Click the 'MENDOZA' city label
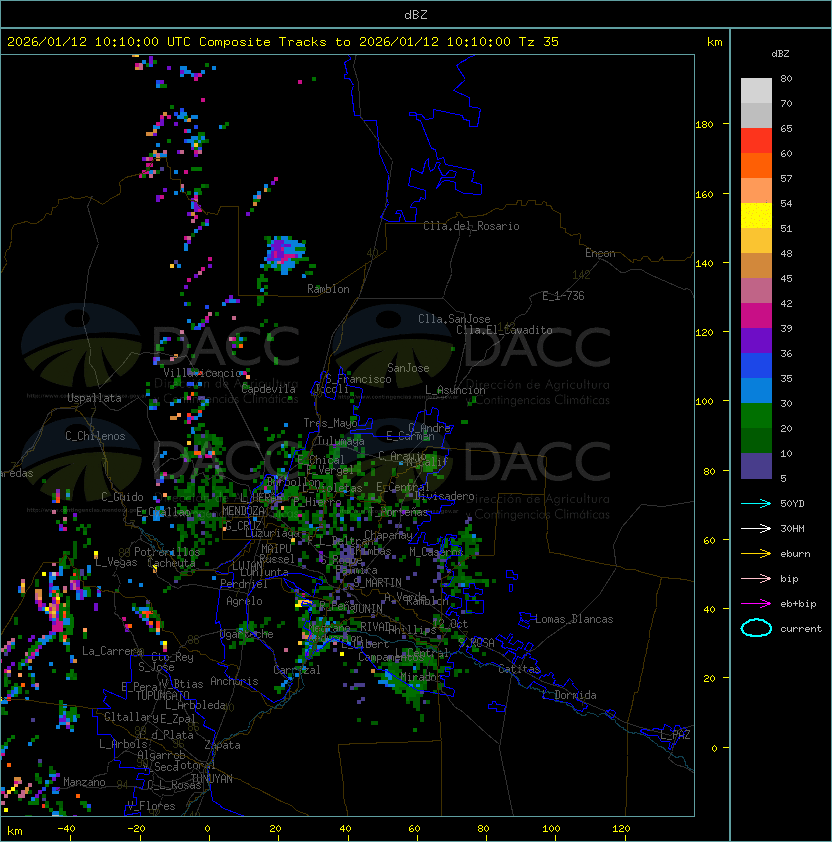This screenshot has height=842, width=832. tap(243, 511)
